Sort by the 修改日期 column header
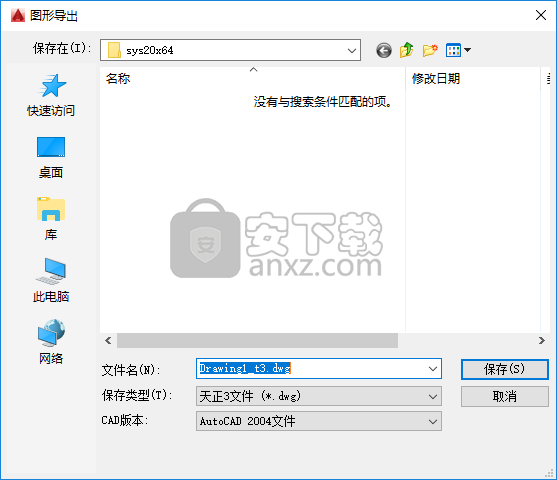The height and width of the screenshot is (480, 557). pyautogui.click(x=473, y=79)
